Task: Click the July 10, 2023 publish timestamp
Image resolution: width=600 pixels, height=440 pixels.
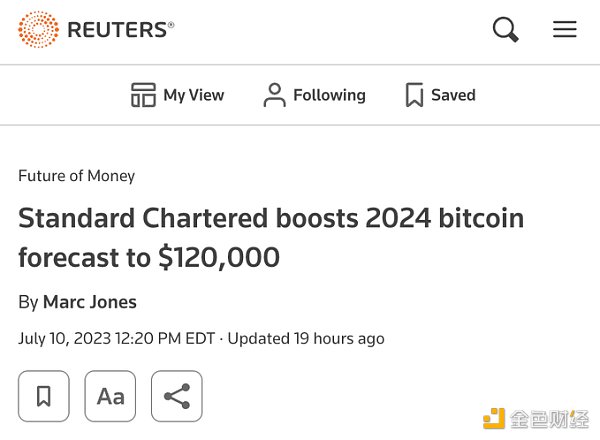Action: tap(116, 338)
